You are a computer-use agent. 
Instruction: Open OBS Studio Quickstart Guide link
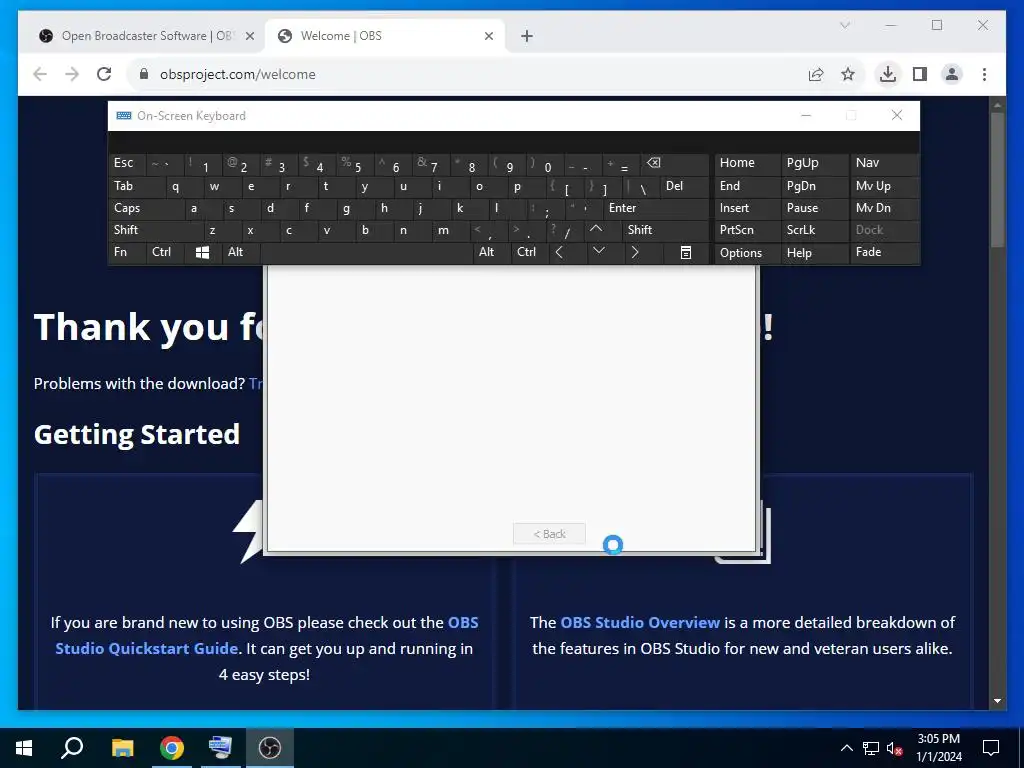(x=146, y=648)
